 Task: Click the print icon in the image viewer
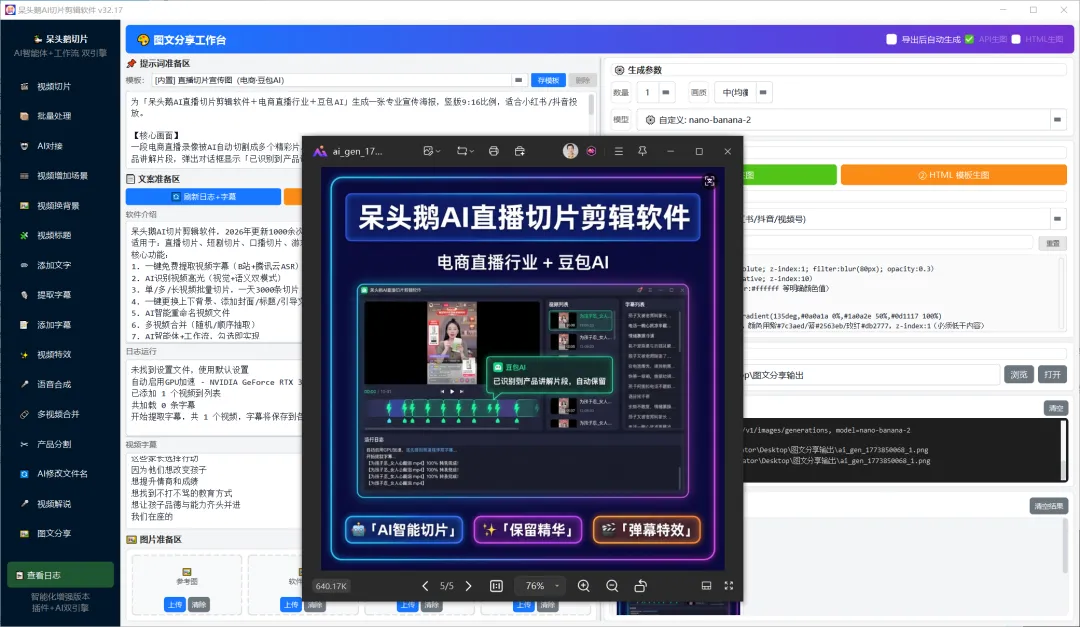click(494, 151)
